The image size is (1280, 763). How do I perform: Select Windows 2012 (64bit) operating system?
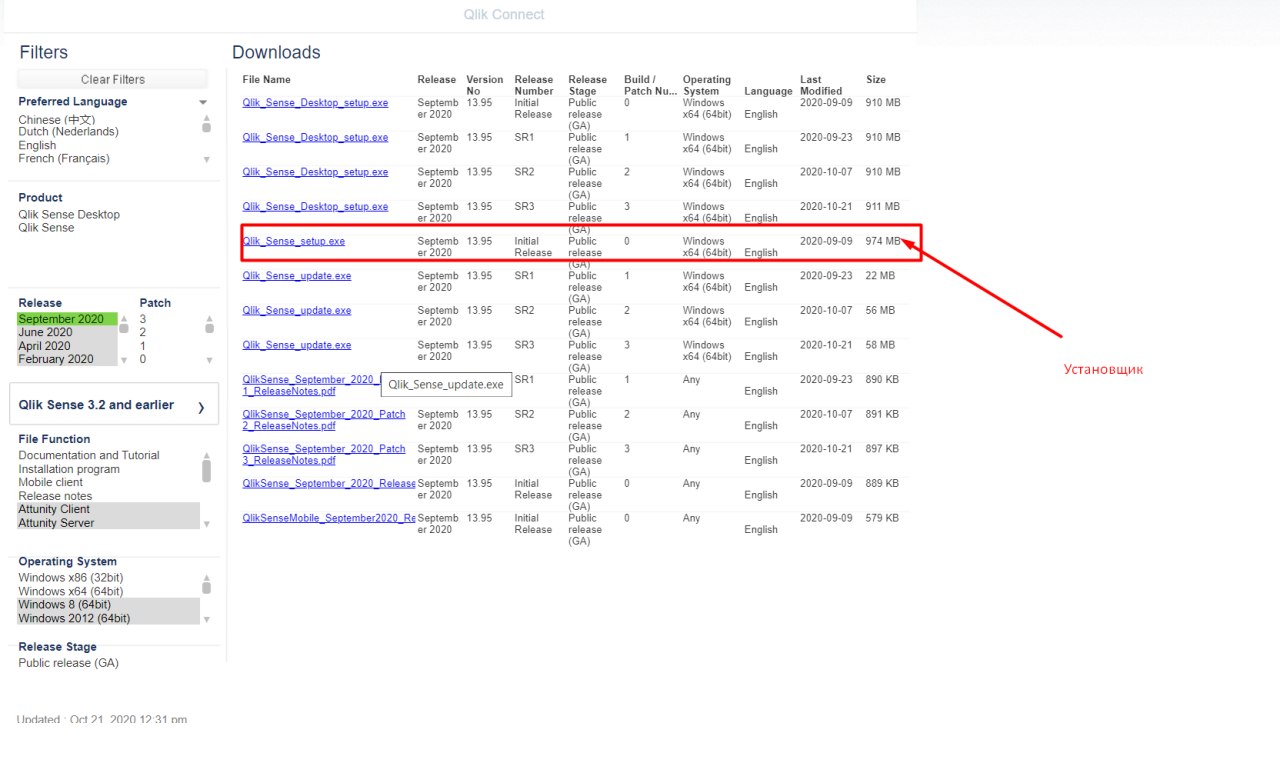pos(108,618)
